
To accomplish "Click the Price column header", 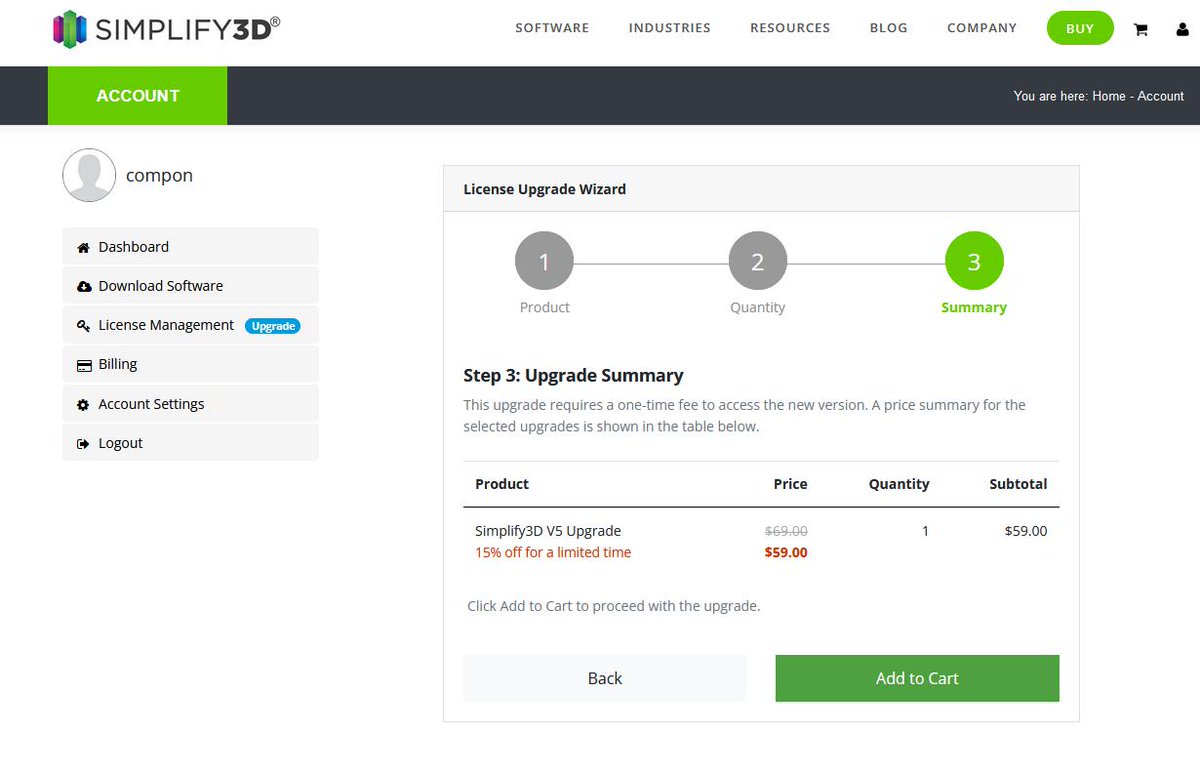I will (x=790, y=484).
